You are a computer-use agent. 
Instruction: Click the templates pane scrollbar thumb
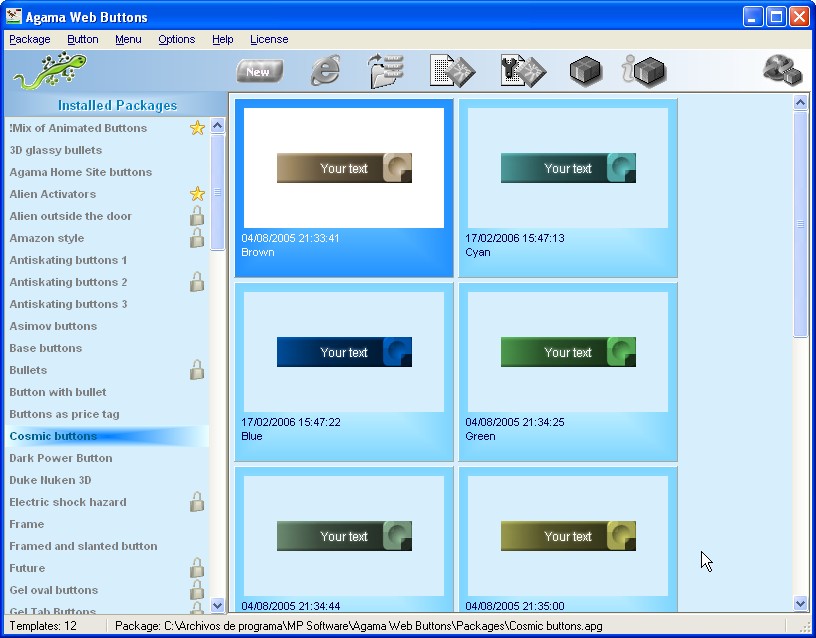800,224
